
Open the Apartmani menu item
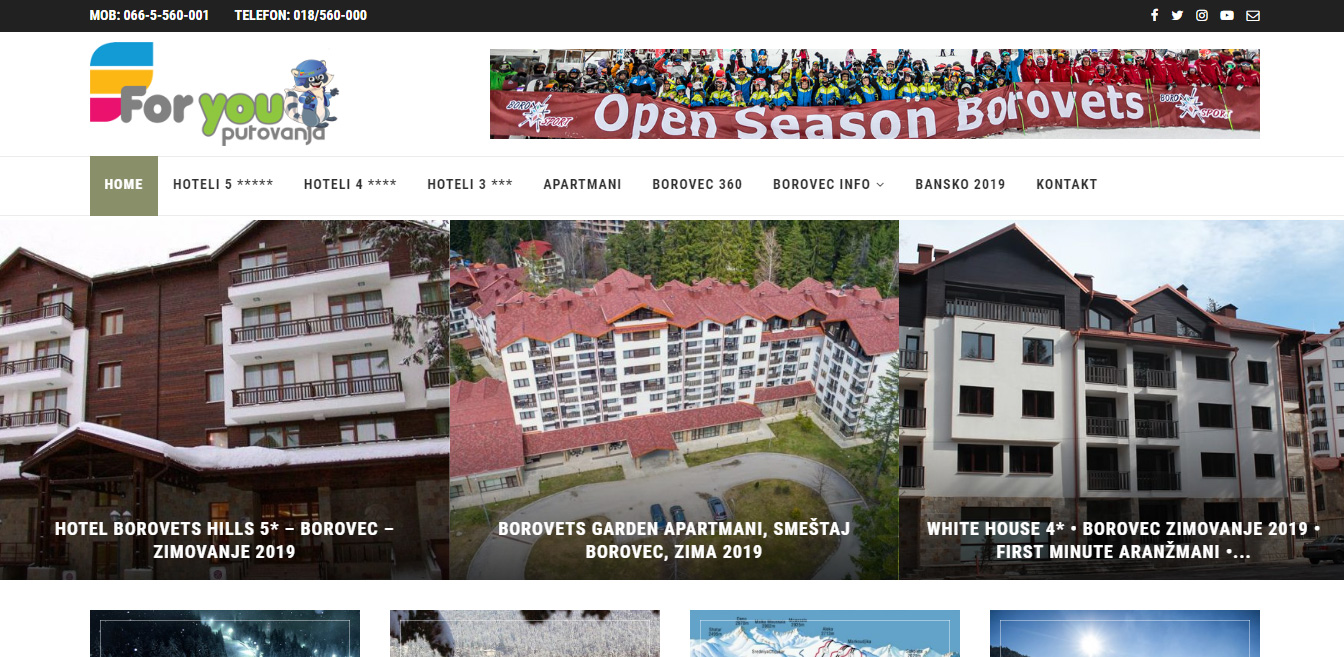tap(582, 185)
